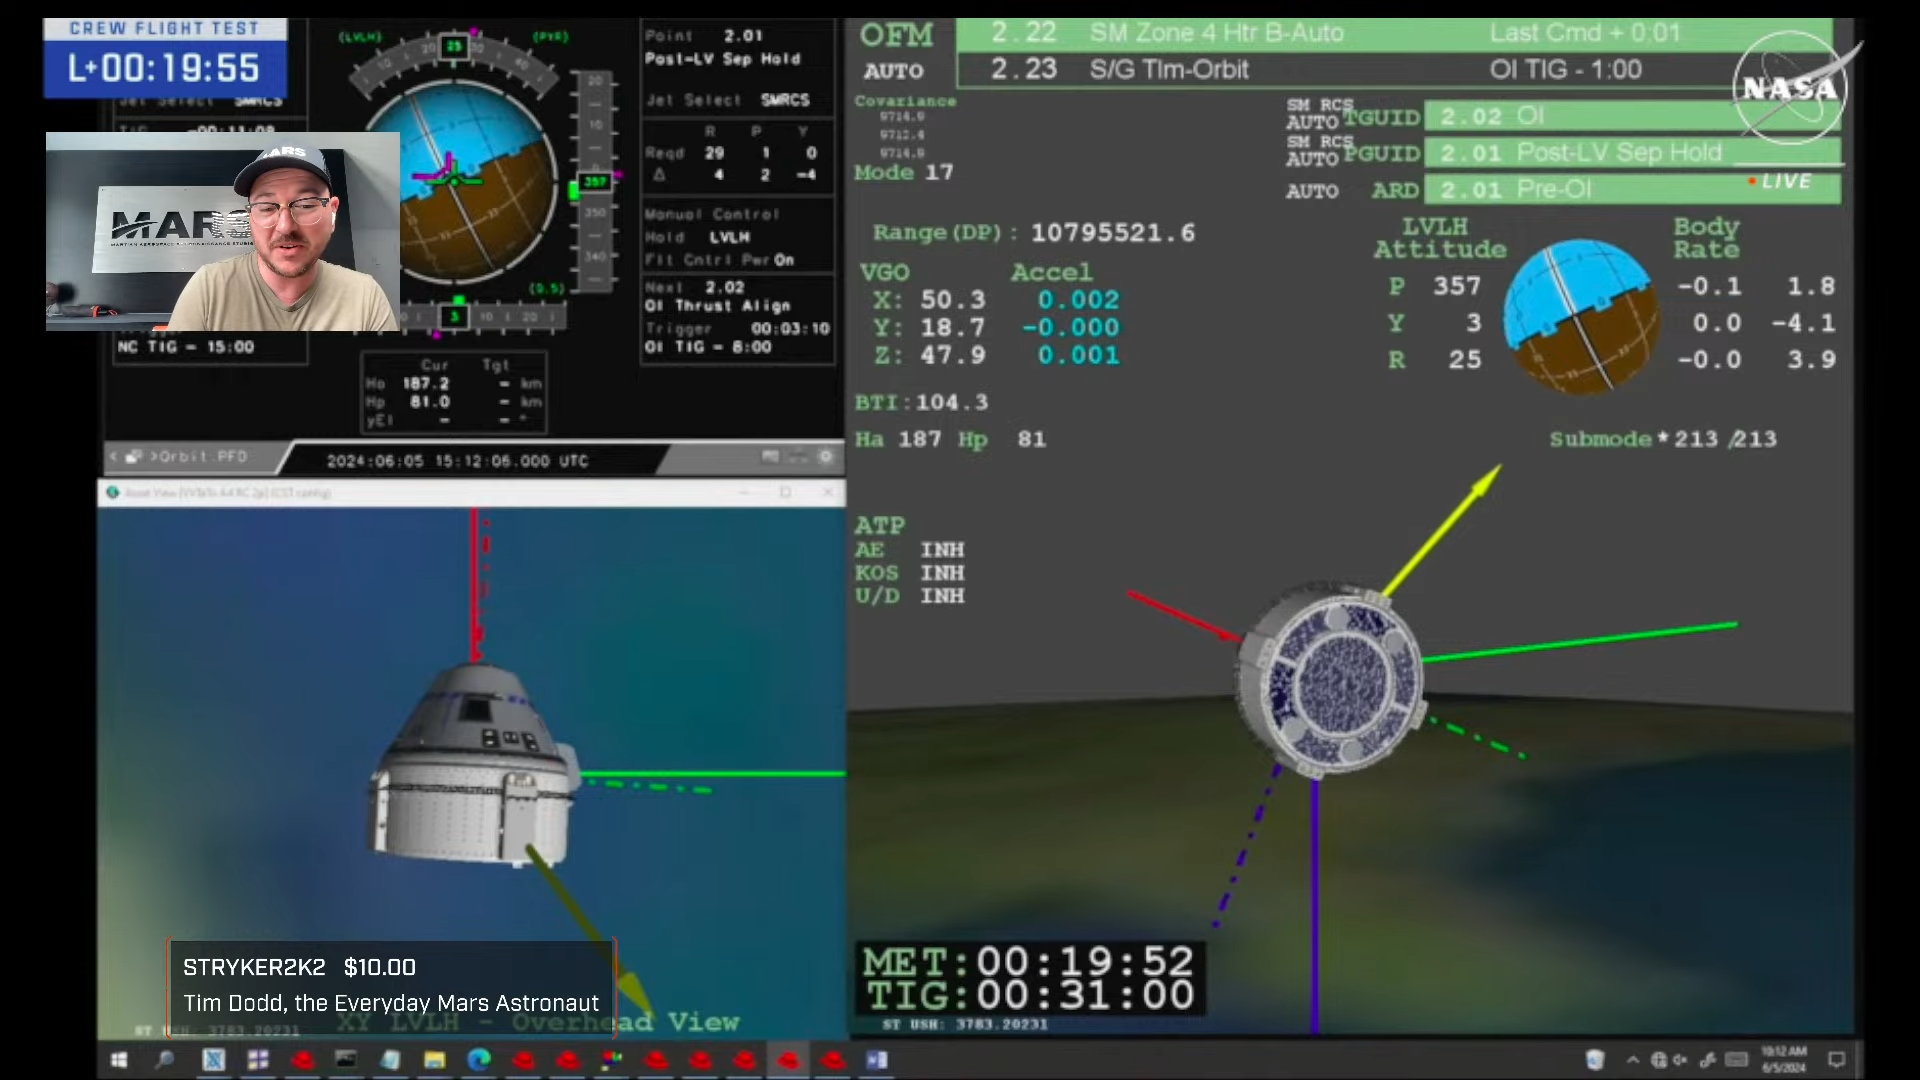Viewport: 1920px width, 1080px height.
Task: Click the BTI:104.3 readout
Action: [921, 402]
